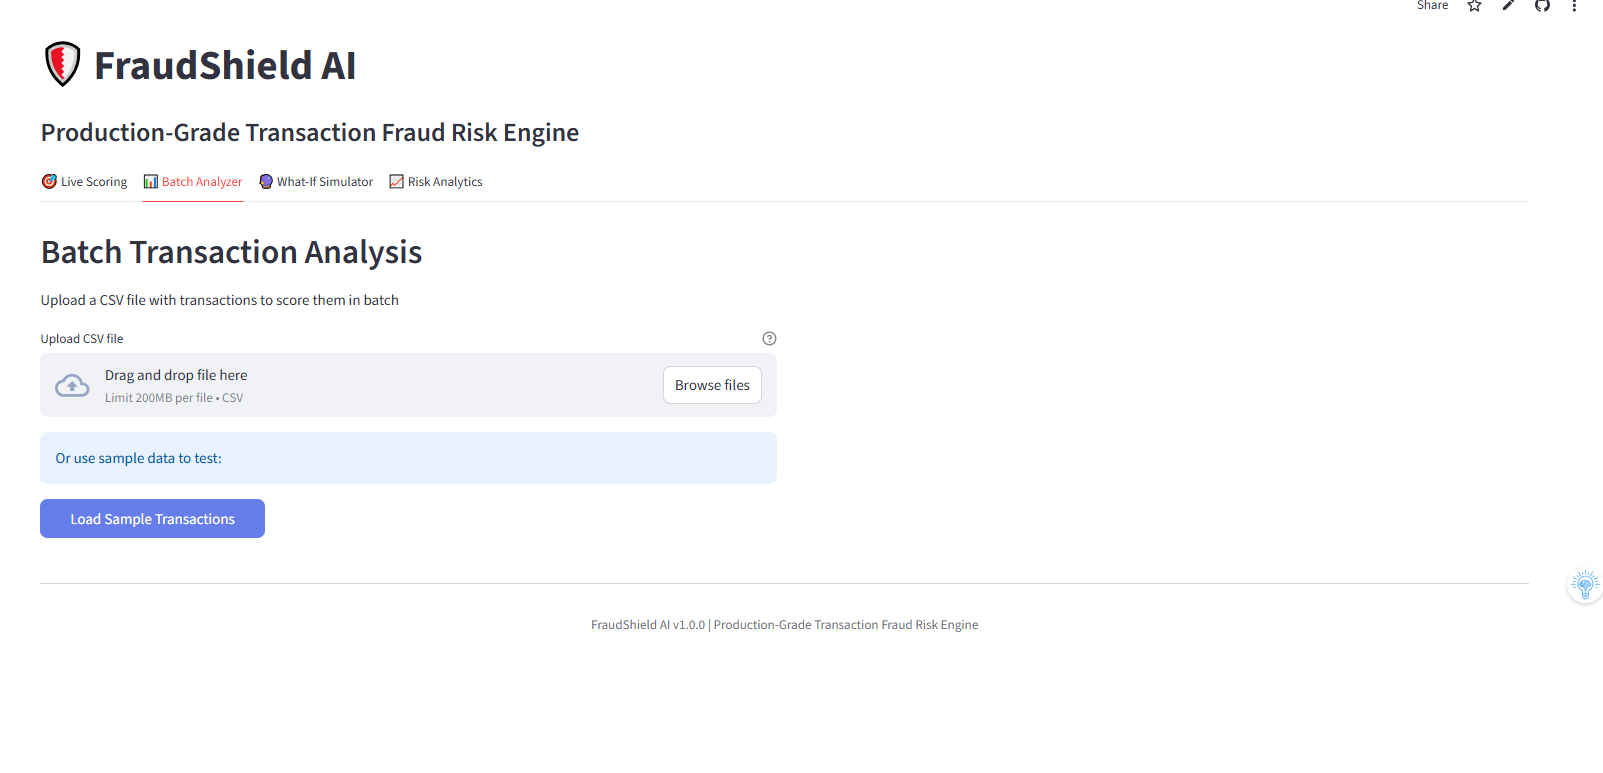Open the three-dot main menu

coord(1574,5)
